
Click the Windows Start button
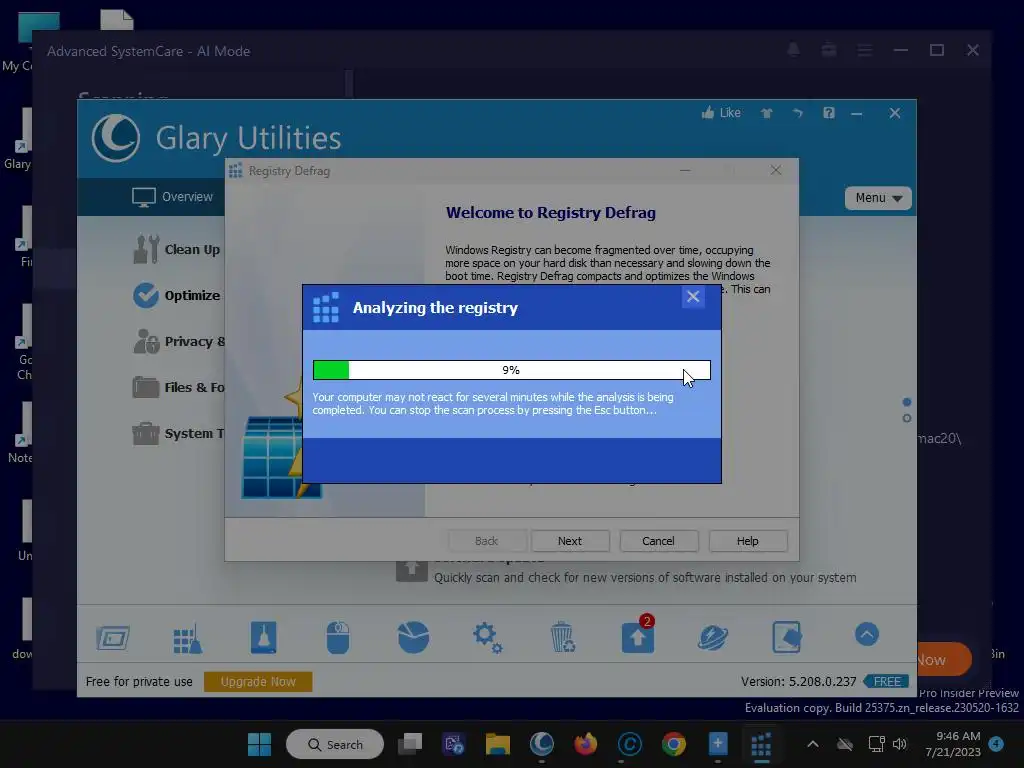(x=259, y=744)
